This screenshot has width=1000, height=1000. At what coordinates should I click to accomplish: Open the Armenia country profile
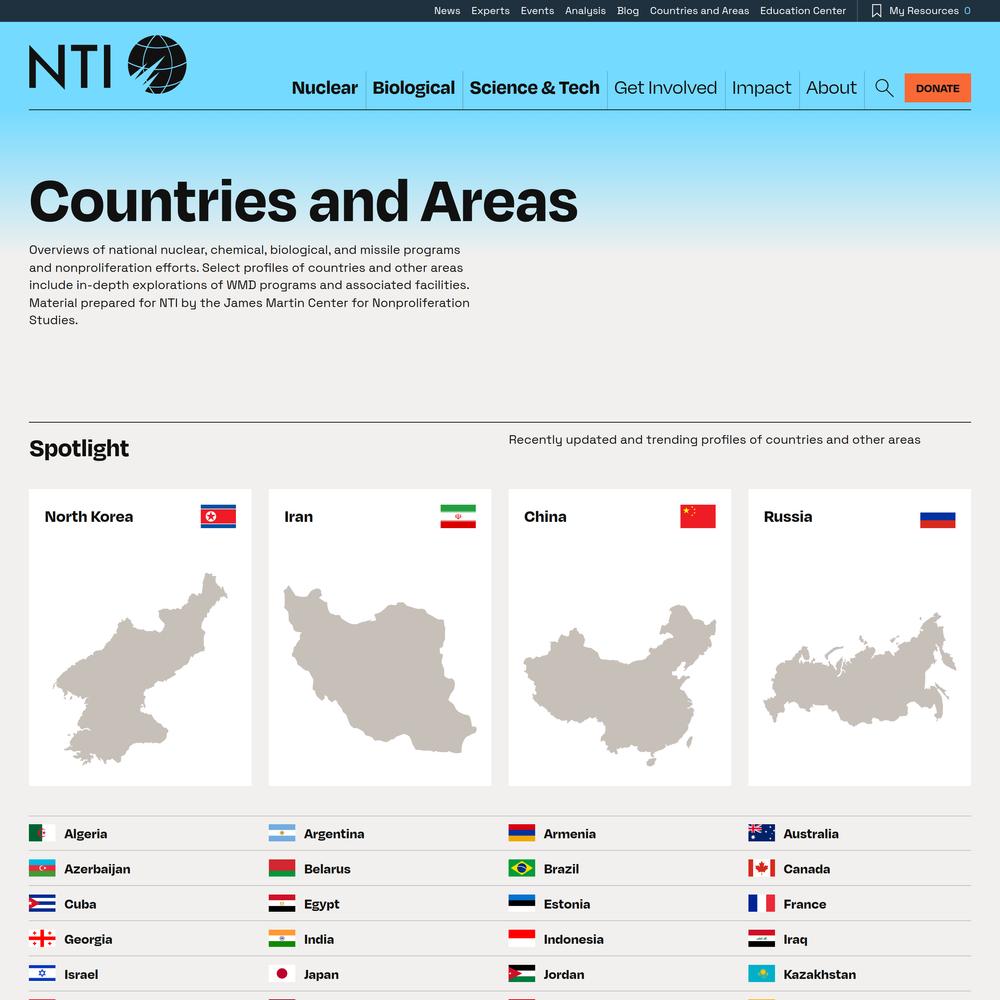[x=570, y=834]
